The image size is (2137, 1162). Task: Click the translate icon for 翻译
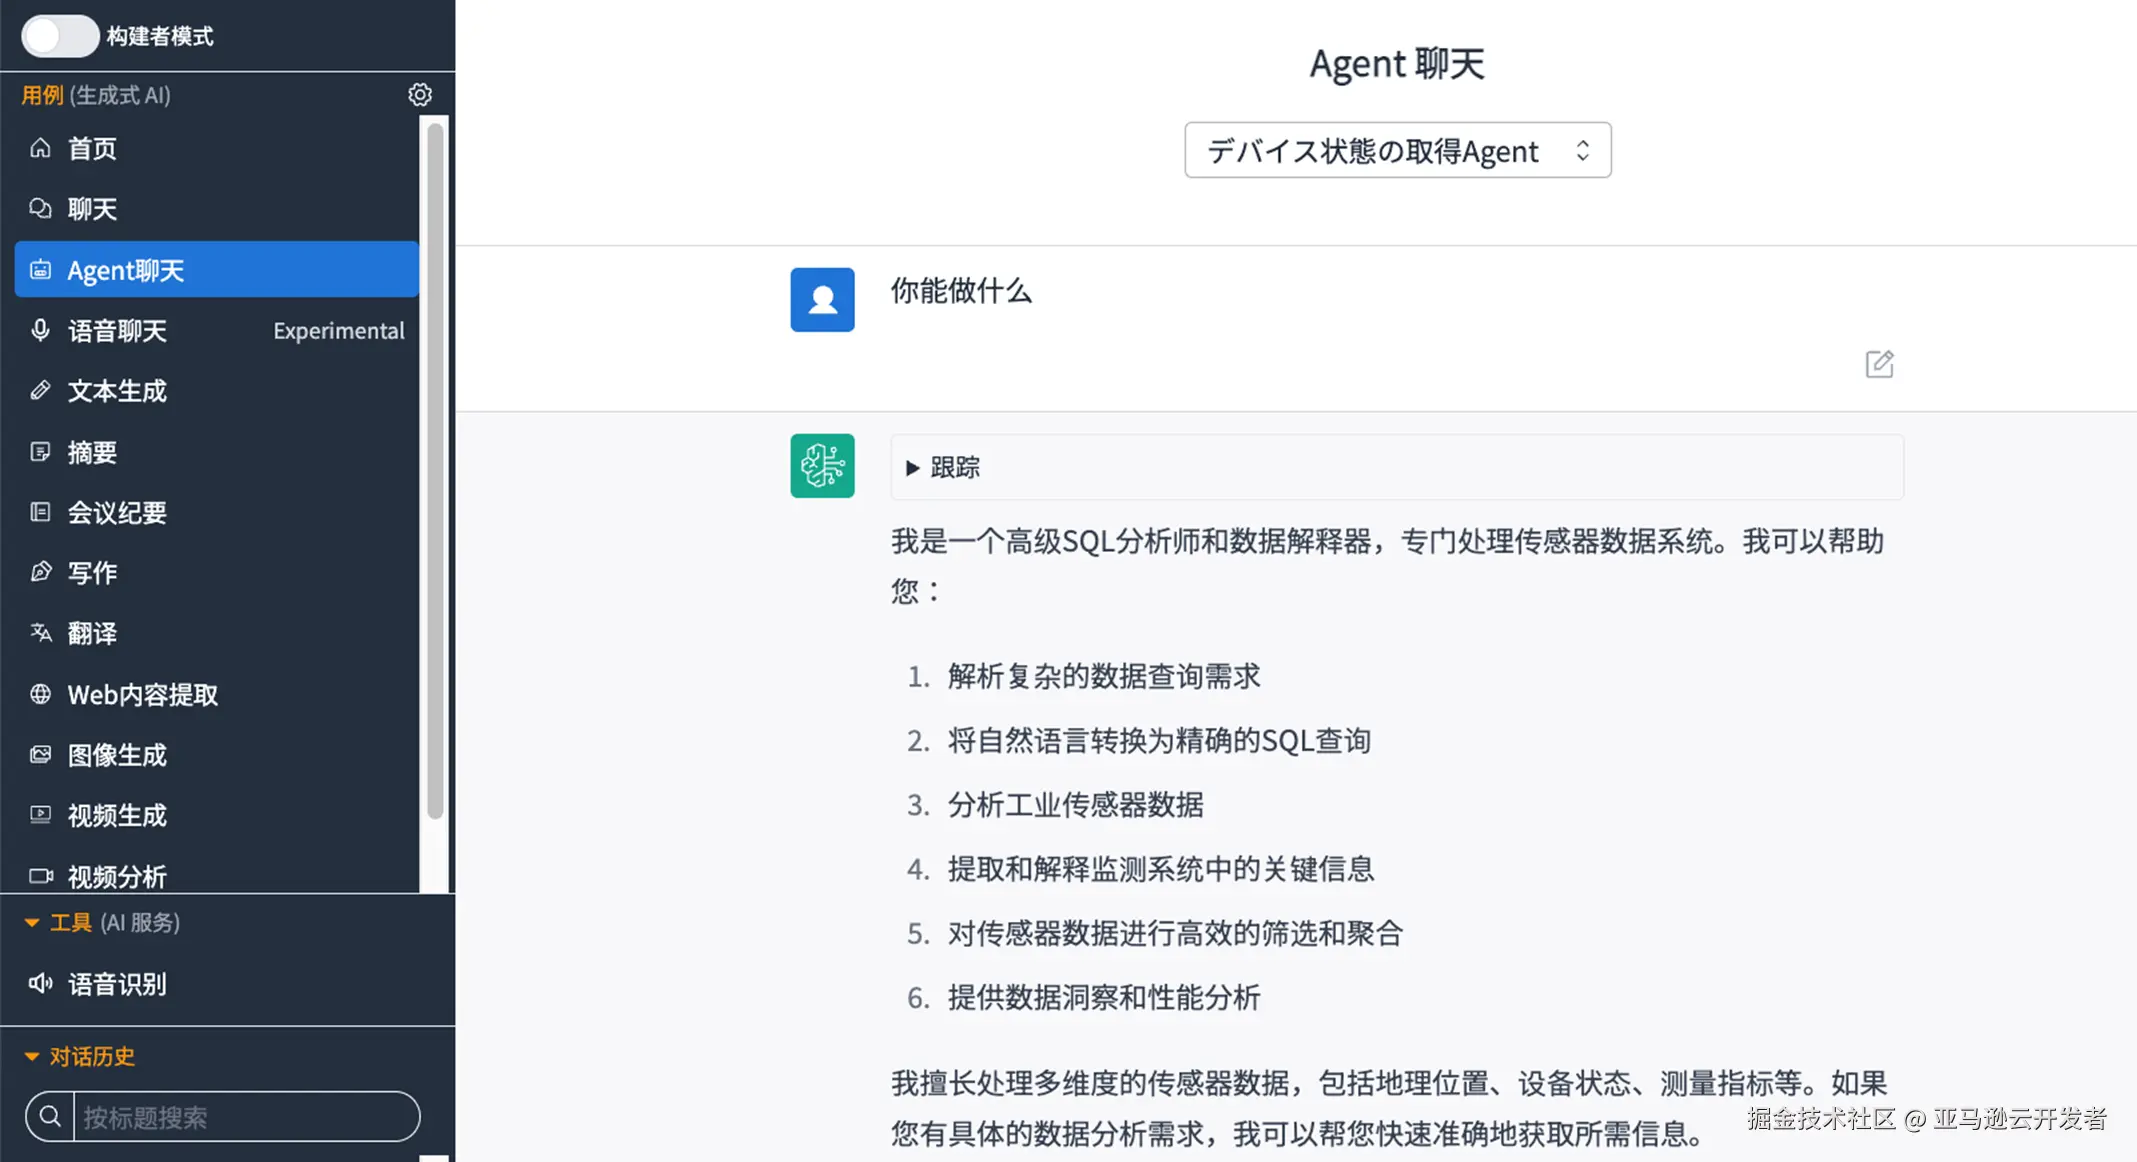[40, 633]
